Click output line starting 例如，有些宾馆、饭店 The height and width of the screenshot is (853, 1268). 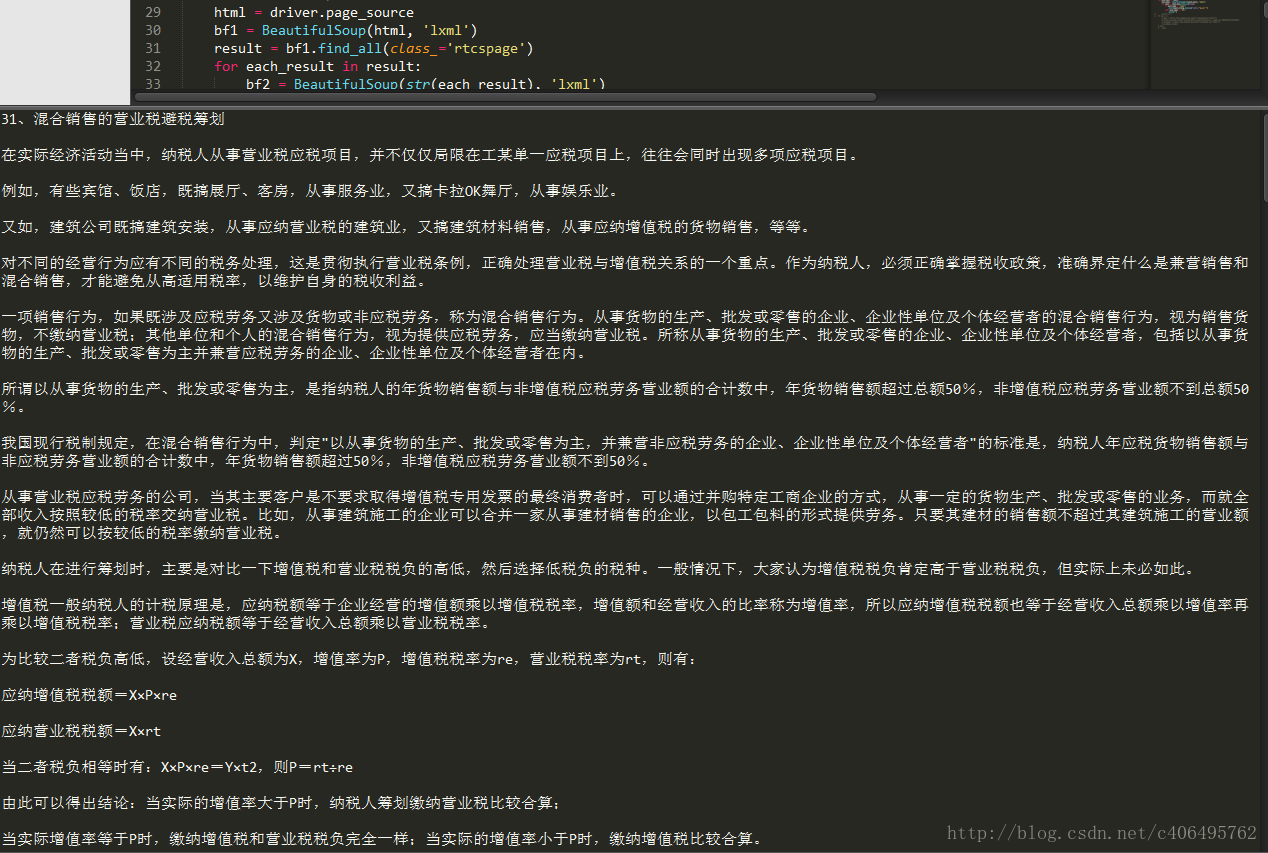pyautogui.click(x=310, y=191)
